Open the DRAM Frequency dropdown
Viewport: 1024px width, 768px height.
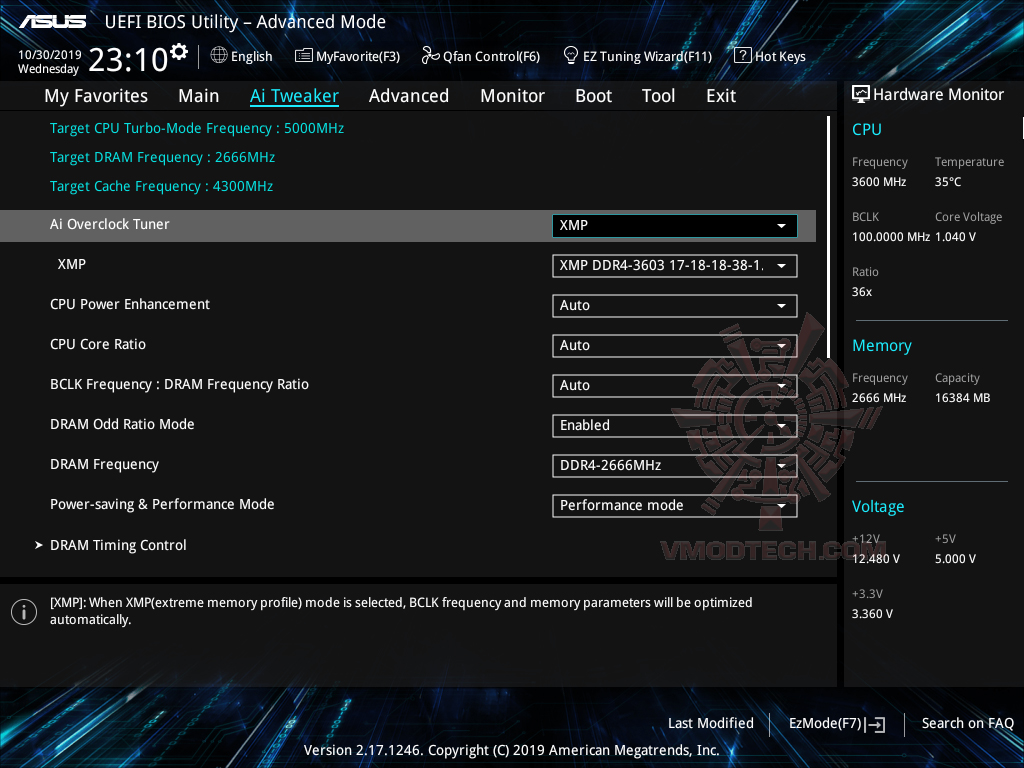[x=675, y=466]
